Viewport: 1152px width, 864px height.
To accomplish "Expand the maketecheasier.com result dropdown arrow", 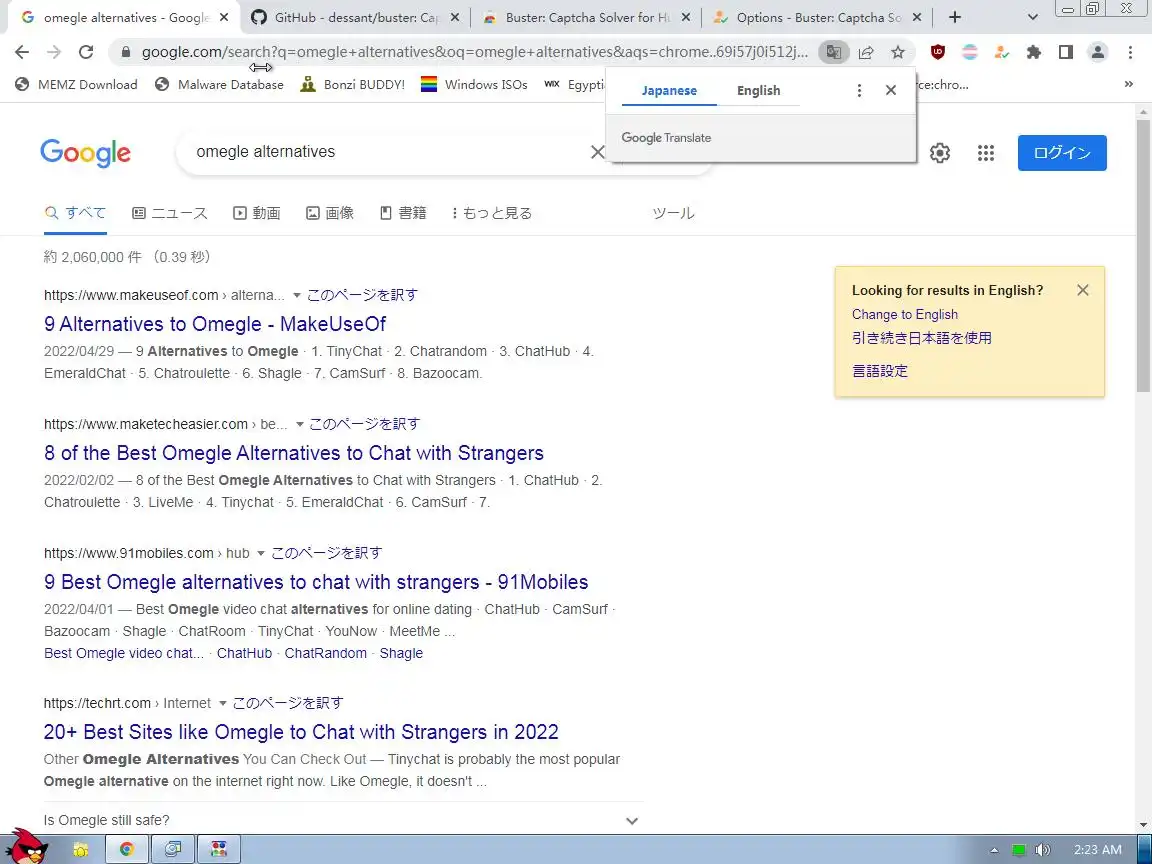I will [x=299, y=425].
